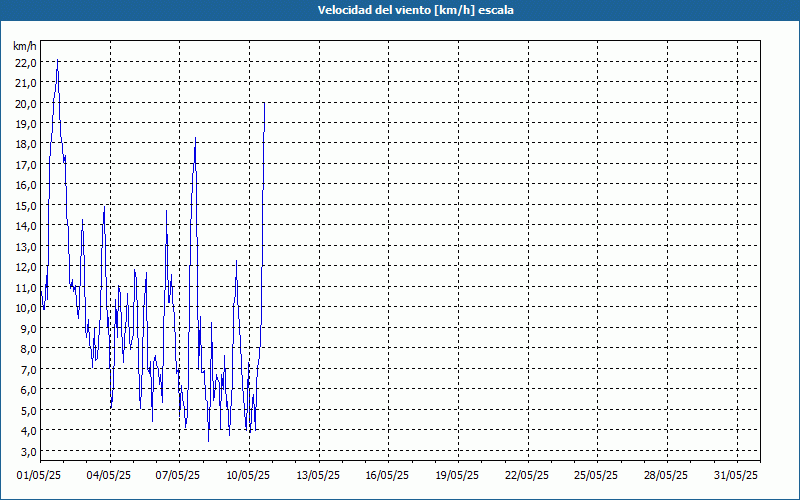800x500 pixels.
Task: Select the 31/05/25 date label
Action: click(736, 475)
